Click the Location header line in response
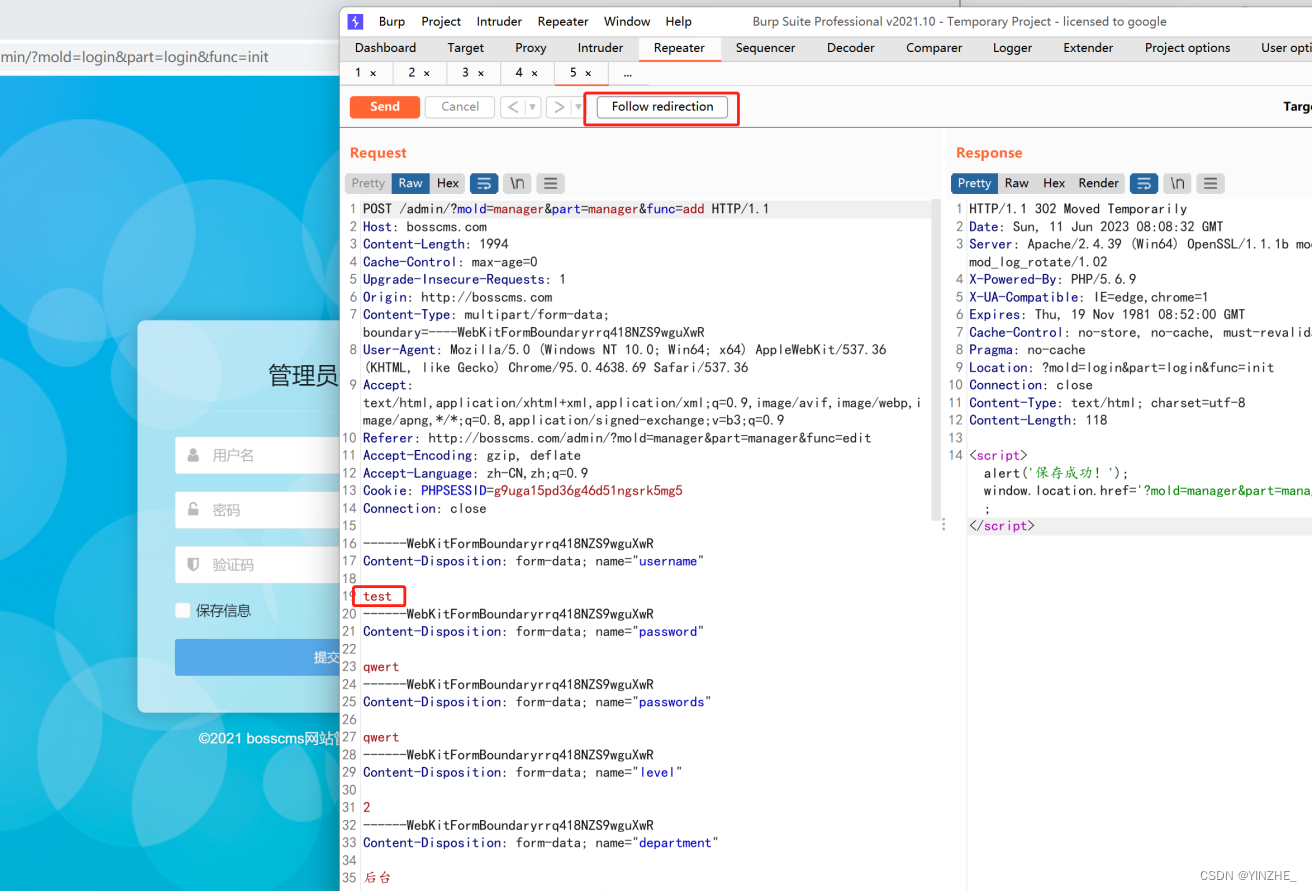This screenshot has width=1312, height=891. pos(1121,368)
